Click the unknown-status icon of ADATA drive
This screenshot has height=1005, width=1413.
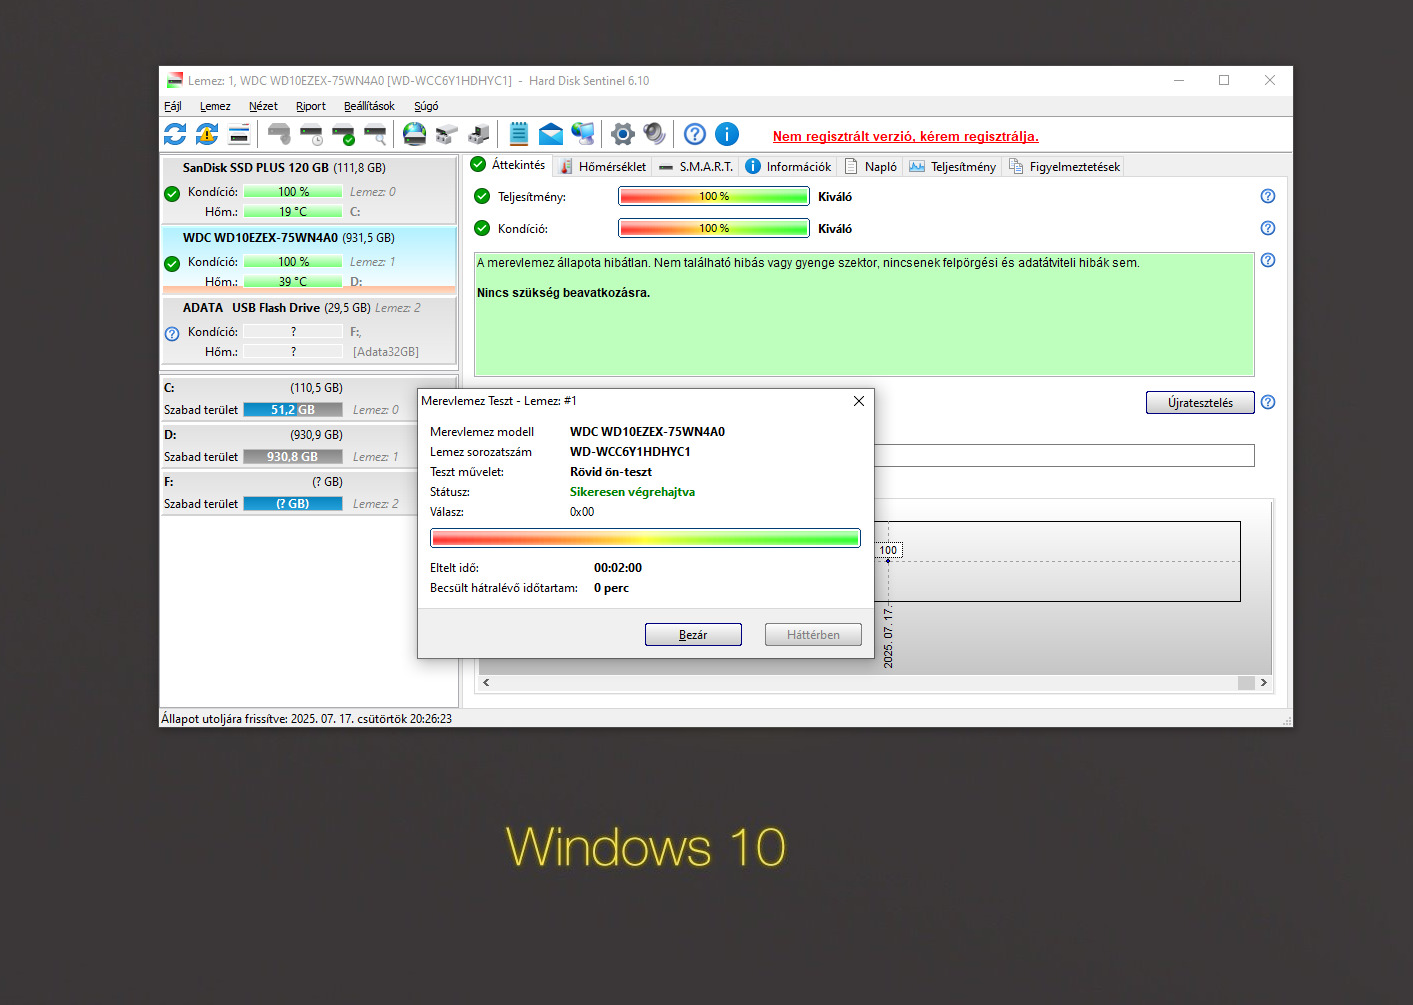point(172,334)
